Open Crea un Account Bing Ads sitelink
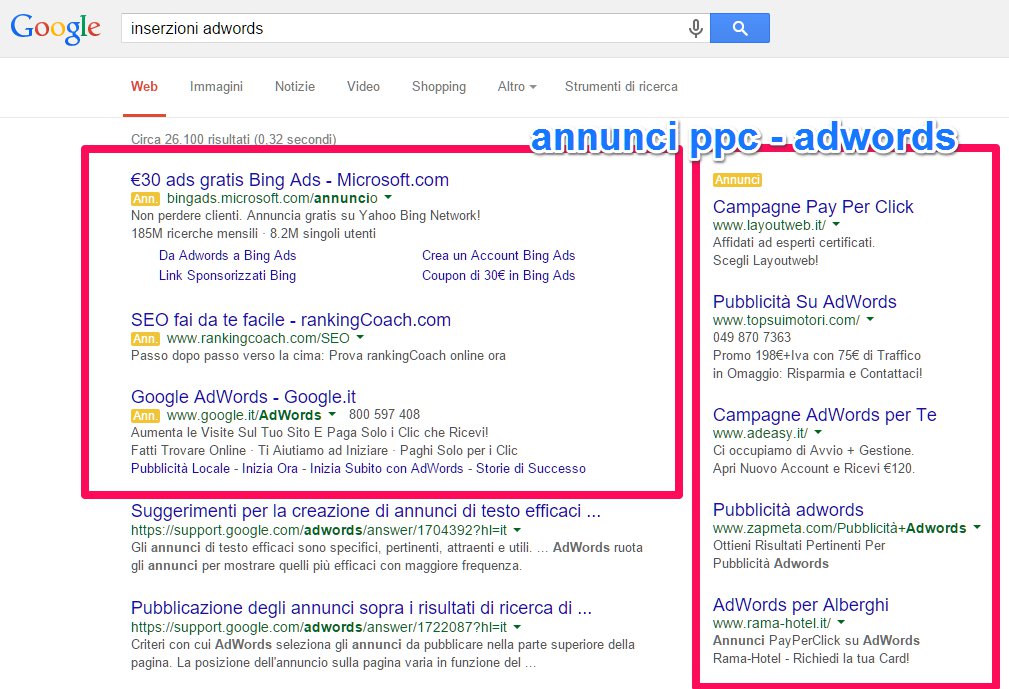 click(499, 255)
